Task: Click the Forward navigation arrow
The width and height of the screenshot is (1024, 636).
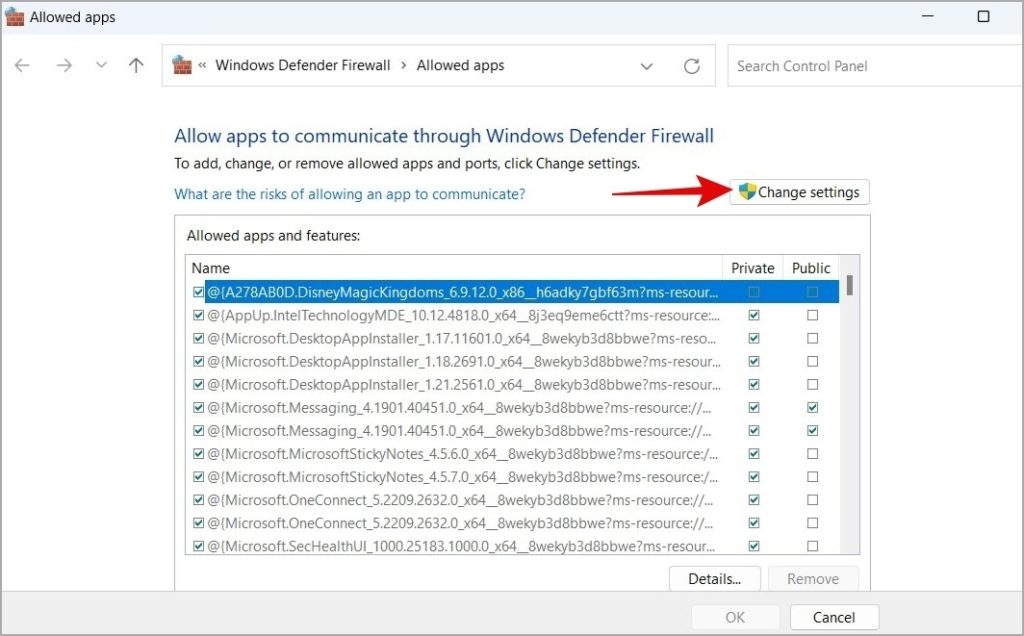Action: [64, 65]
